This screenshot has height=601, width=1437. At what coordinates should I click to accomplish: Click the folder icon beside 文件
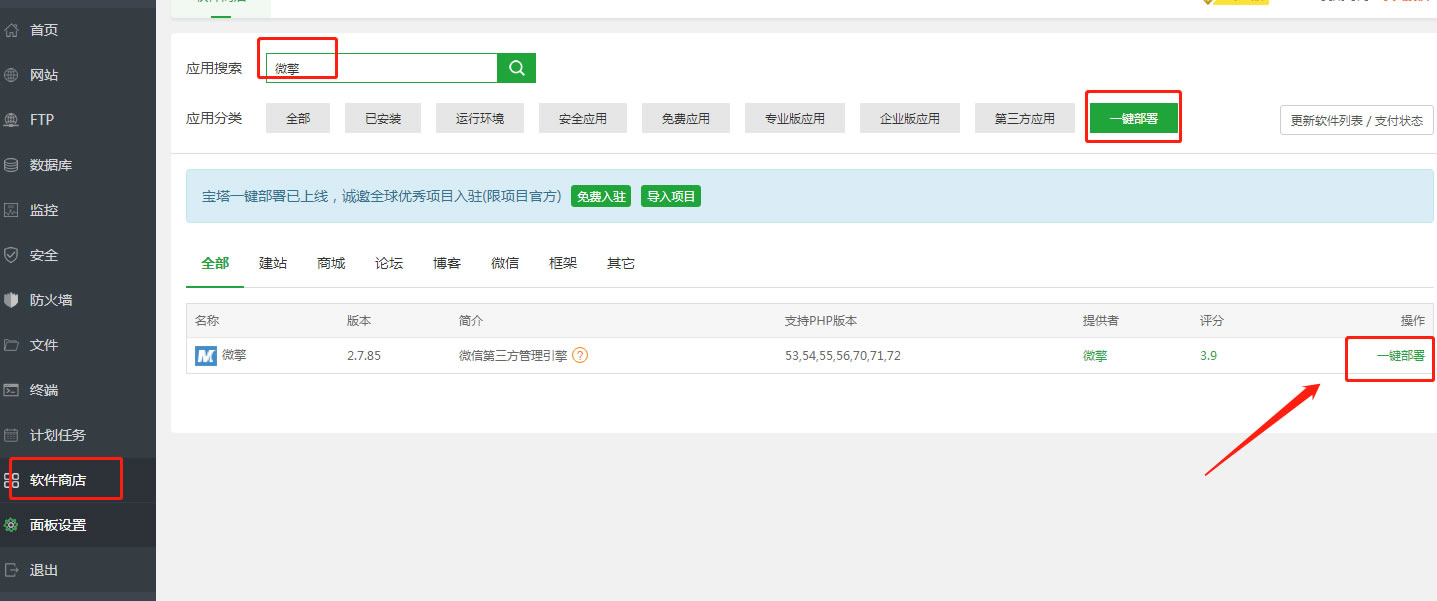[x=12, y=345]
